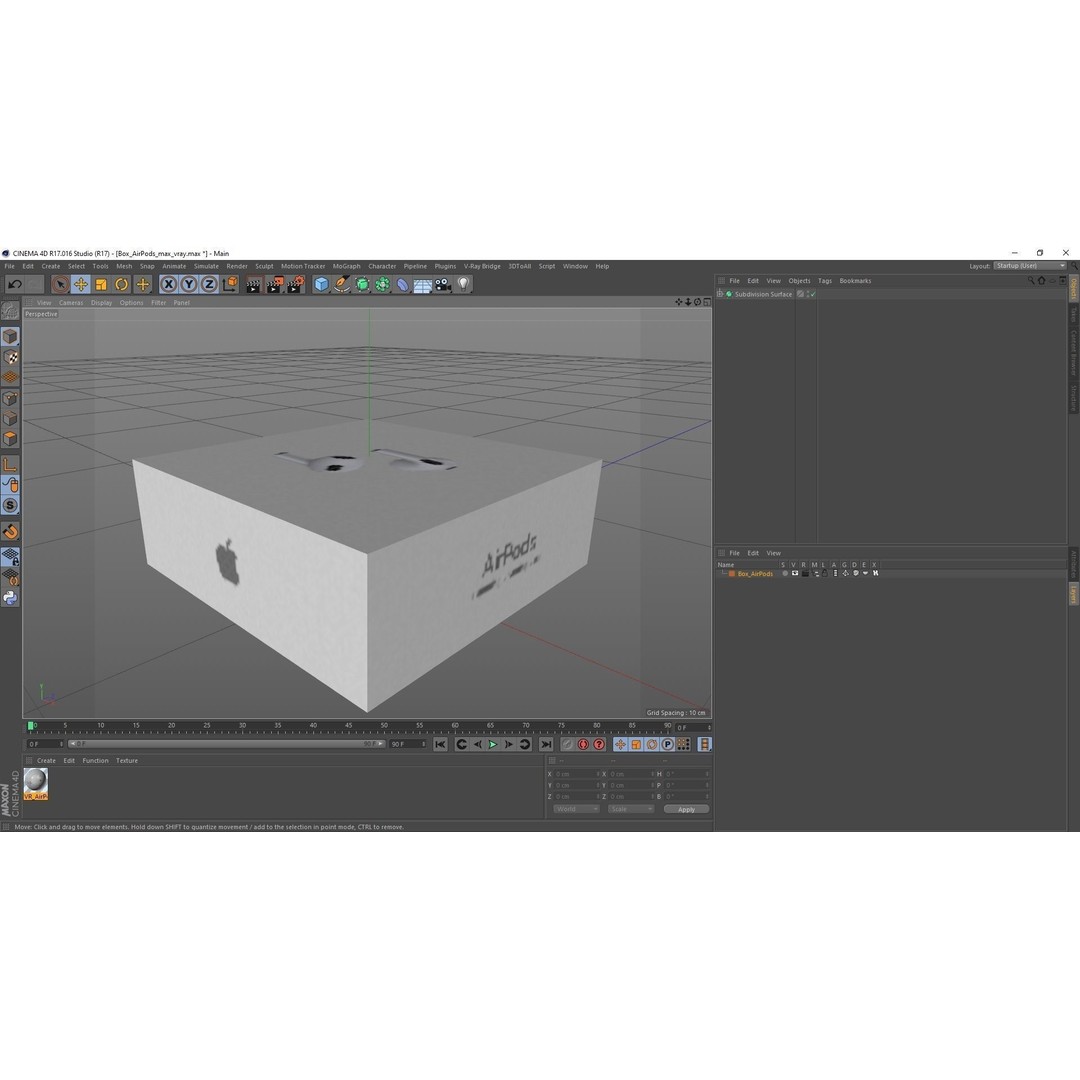Toggle Z axis lock
This screenshot has width=1080, height=1080.
point(209,284)
